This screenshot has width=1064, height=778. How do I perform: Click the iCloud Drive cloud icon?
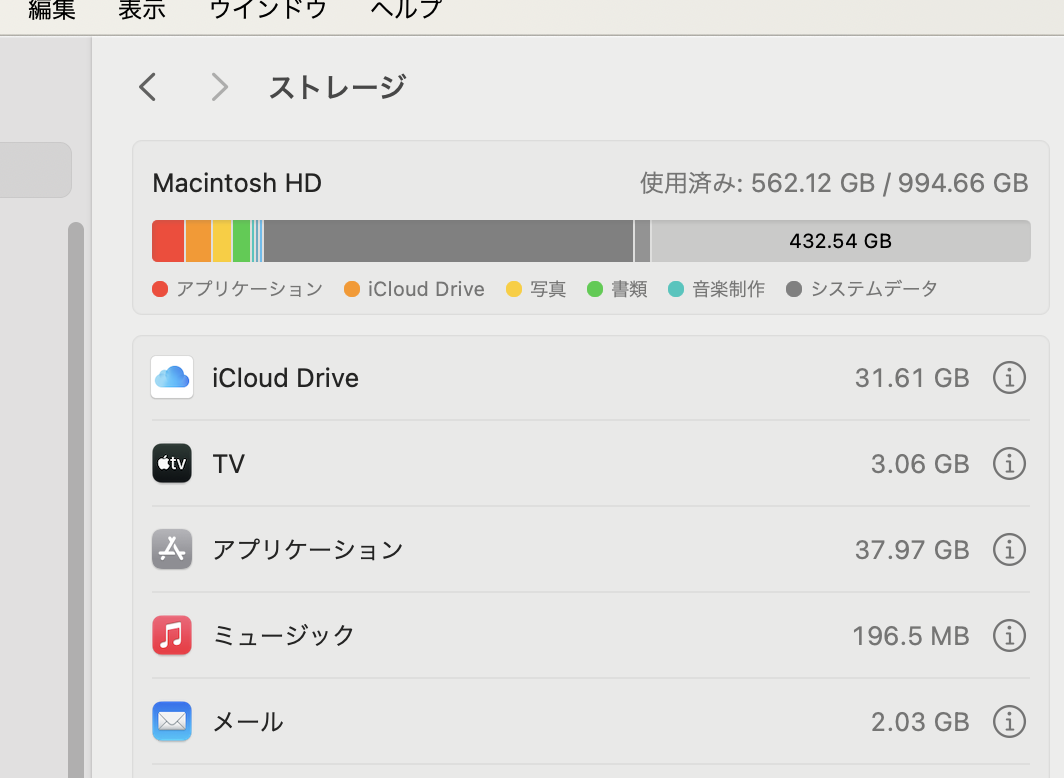[172, 378]
